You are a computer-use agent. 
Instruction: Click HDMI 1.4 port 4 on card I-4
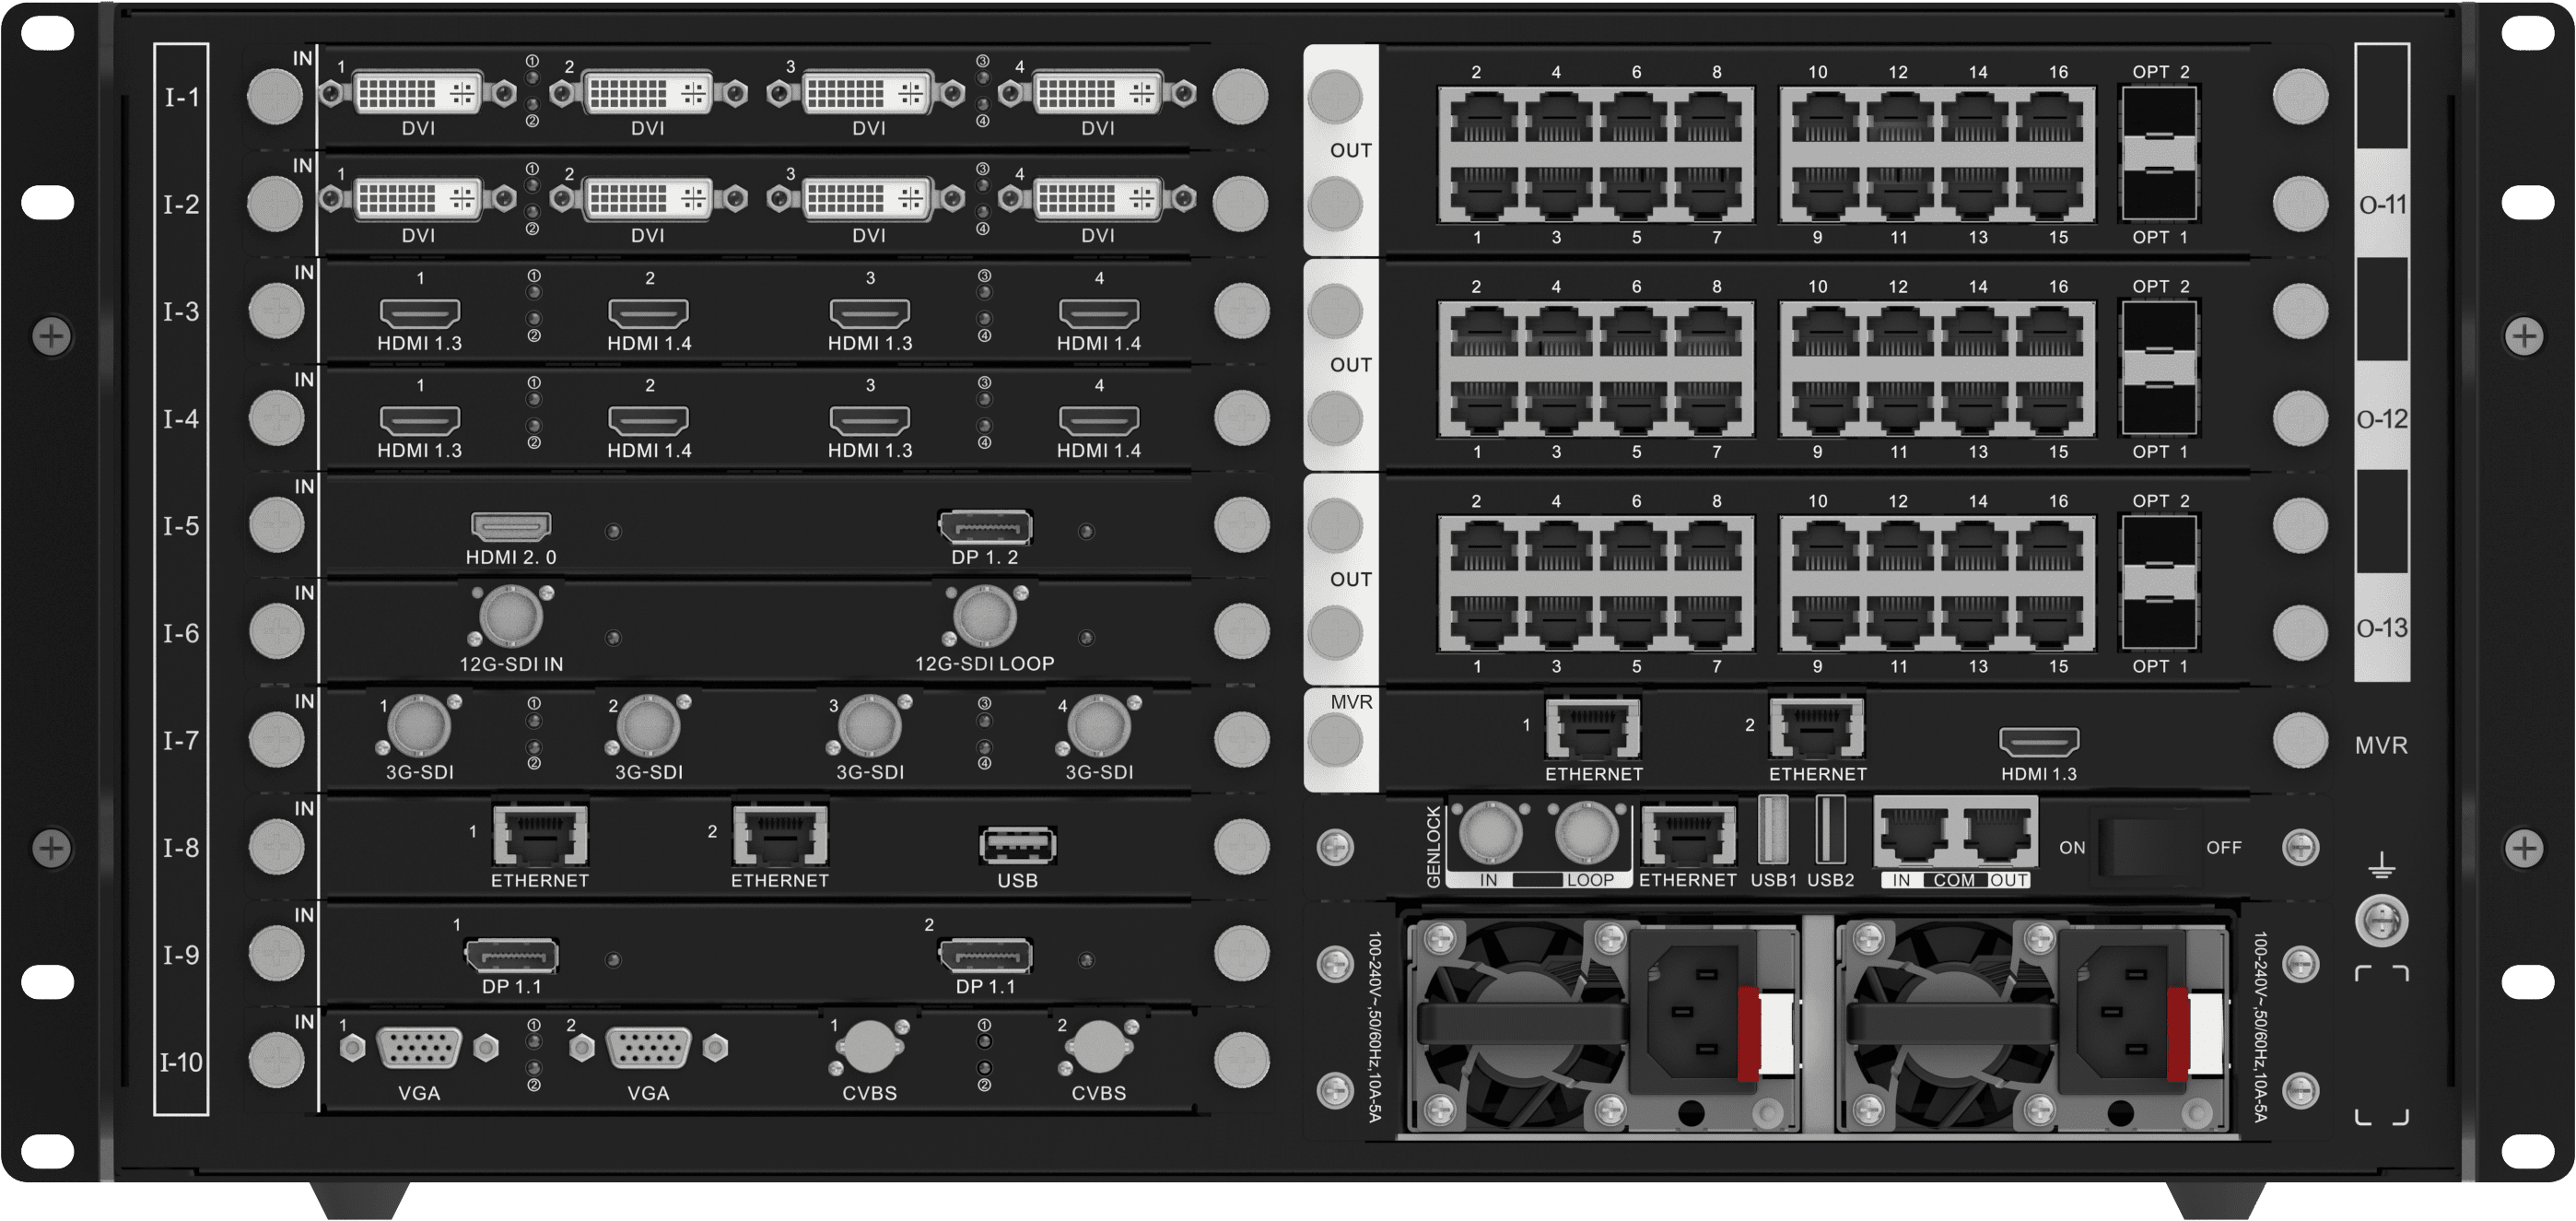click(x=1099, y=420)
